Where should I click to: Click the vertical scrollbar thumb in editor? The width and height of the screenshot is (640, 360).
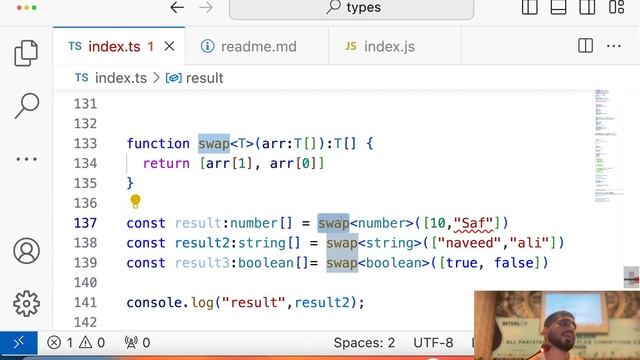631,278
